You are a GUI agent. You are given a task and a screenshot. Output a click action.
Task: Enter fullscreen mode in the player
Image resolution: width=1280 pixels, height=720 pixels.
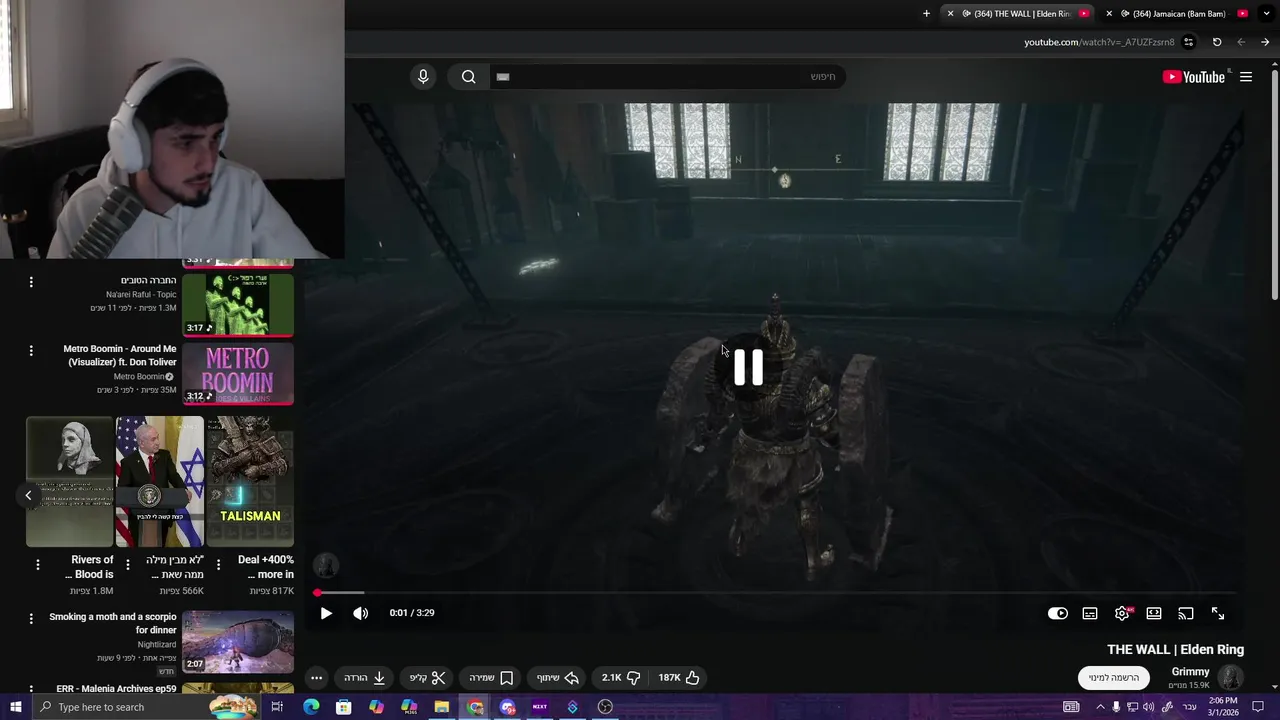(1218, 613)
